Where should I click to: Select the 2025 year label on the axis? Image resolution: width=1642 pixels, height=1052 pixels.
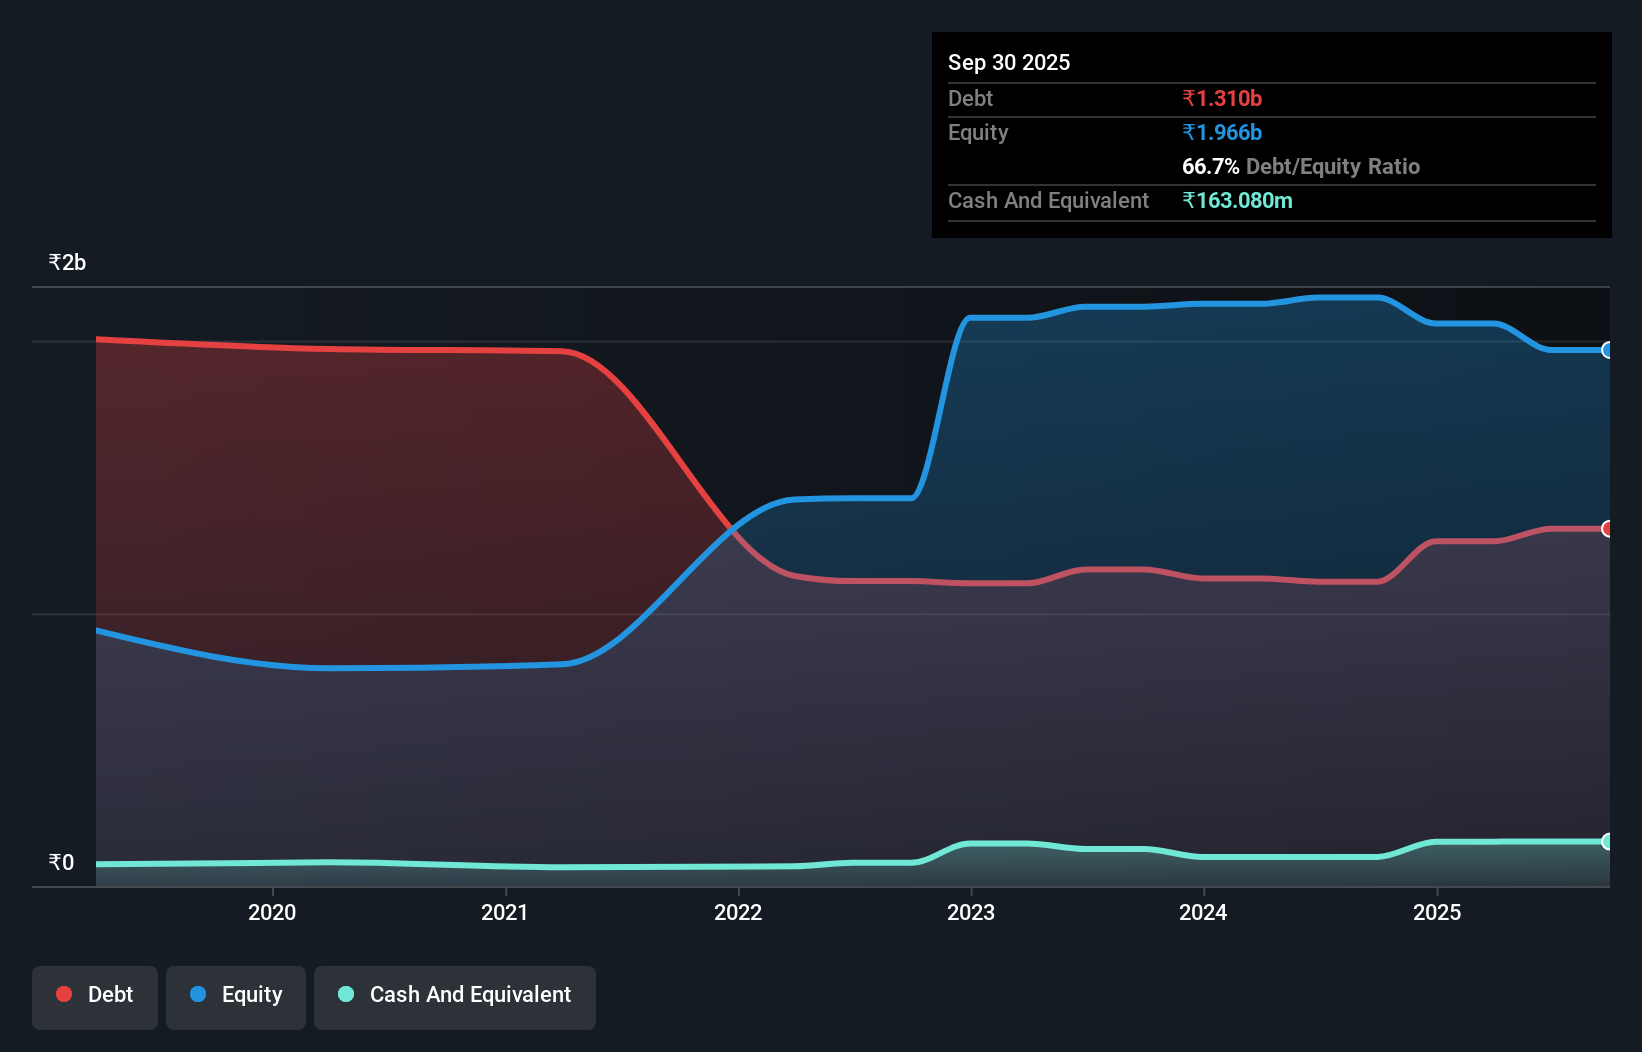(x=1437, y=912)
